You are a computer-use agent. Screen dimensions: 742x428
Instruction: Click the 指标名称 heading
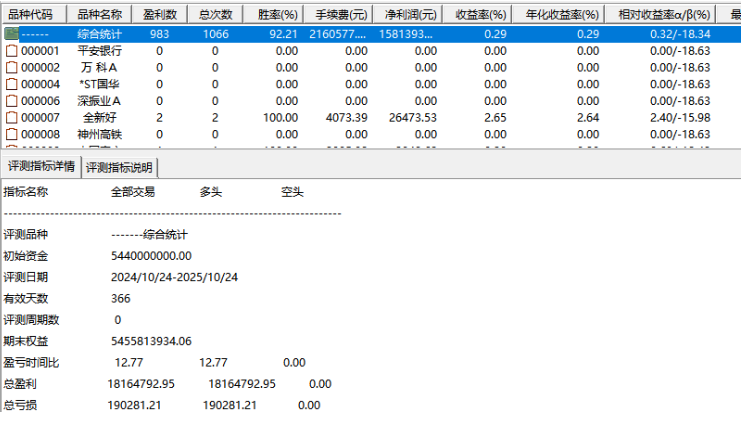point(26,192)
